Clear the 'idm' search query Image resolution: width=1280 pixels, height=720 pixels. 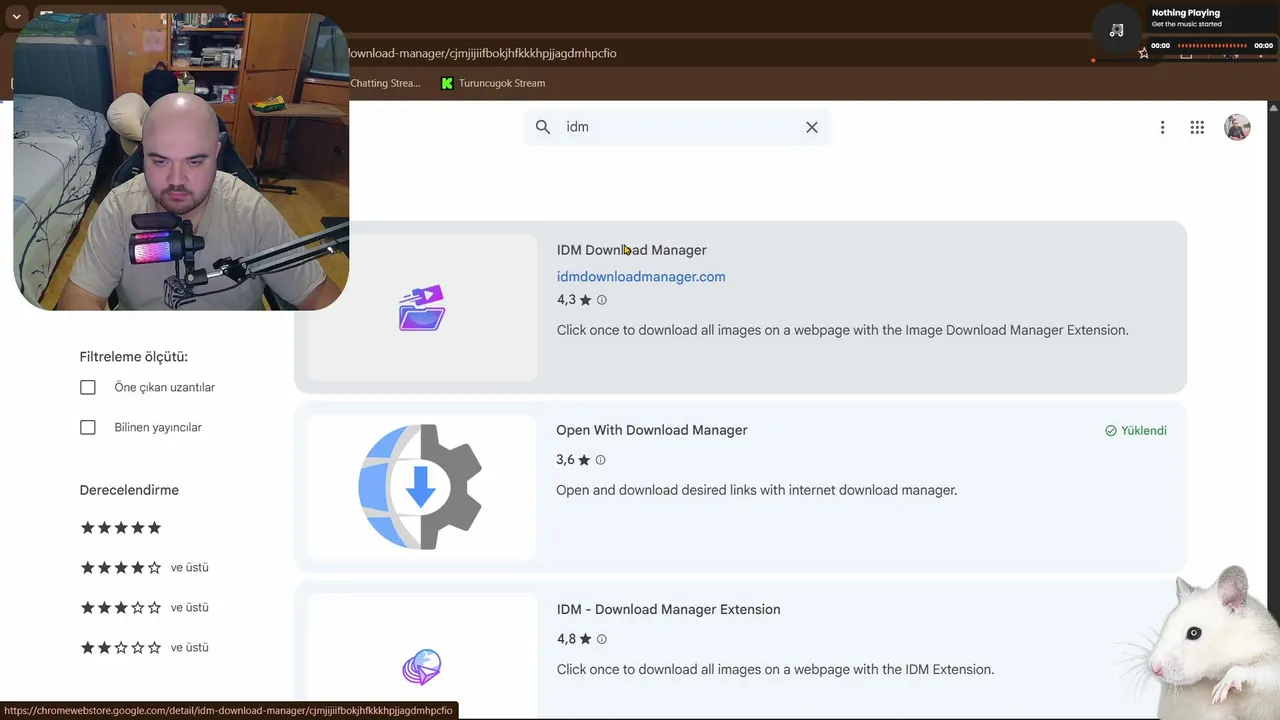click(x=812, y=127)
